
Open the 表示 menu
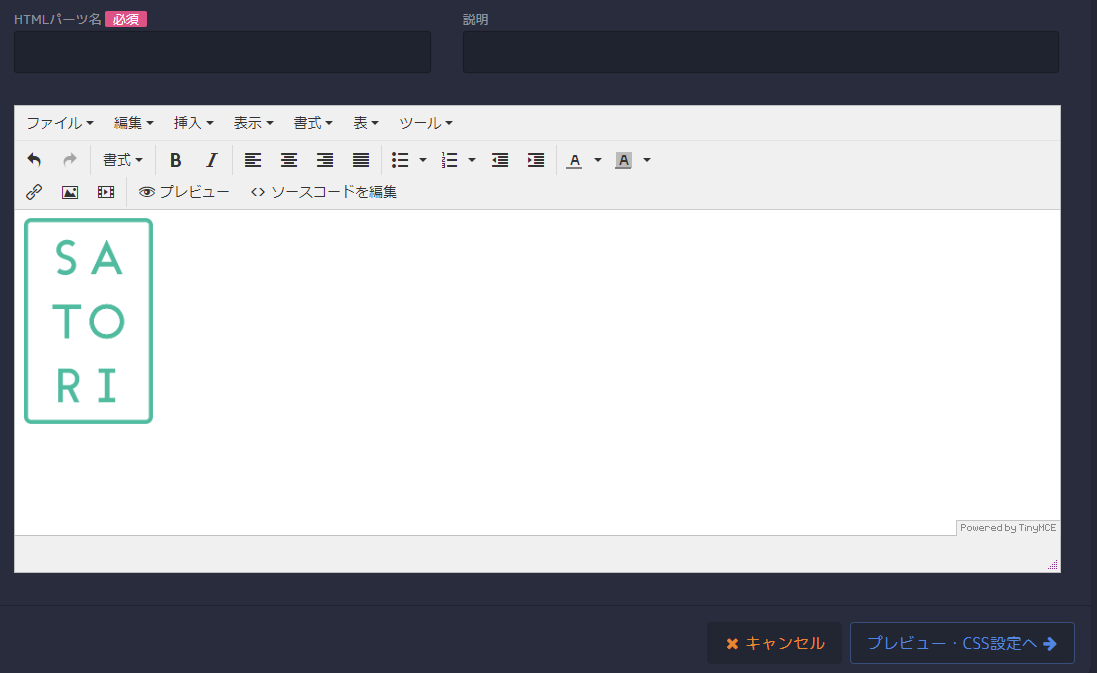[253, 123]
